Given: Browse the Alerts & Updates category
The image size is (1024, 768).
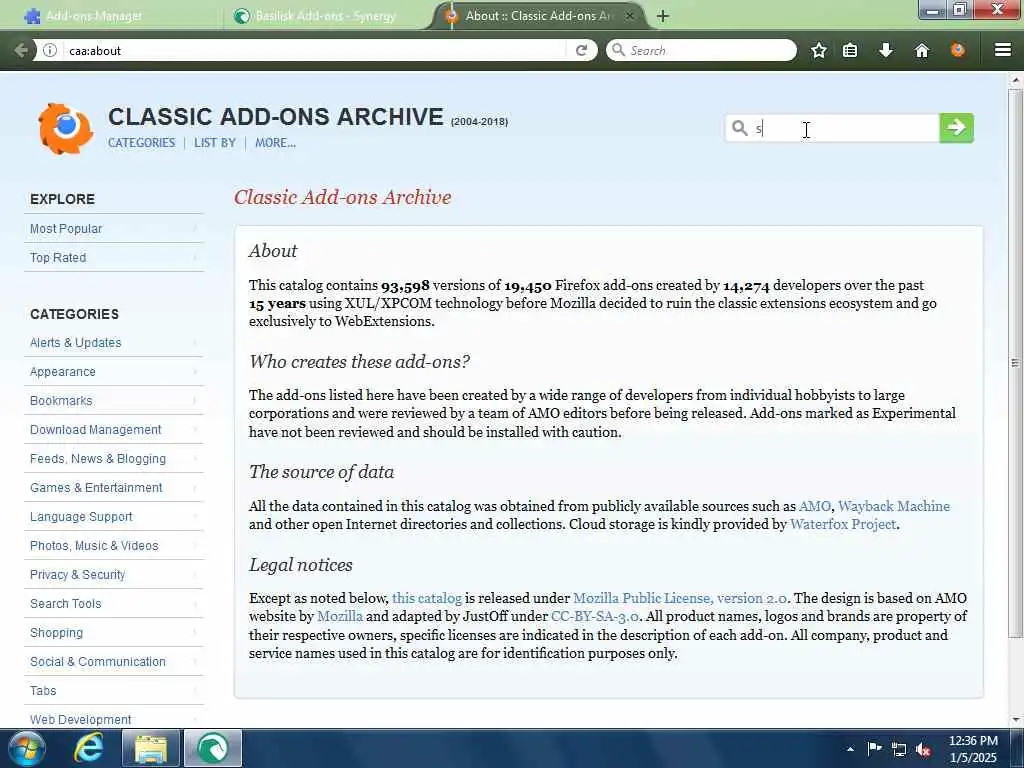Looking at the screenshot, I should click(x=114, y=342).
